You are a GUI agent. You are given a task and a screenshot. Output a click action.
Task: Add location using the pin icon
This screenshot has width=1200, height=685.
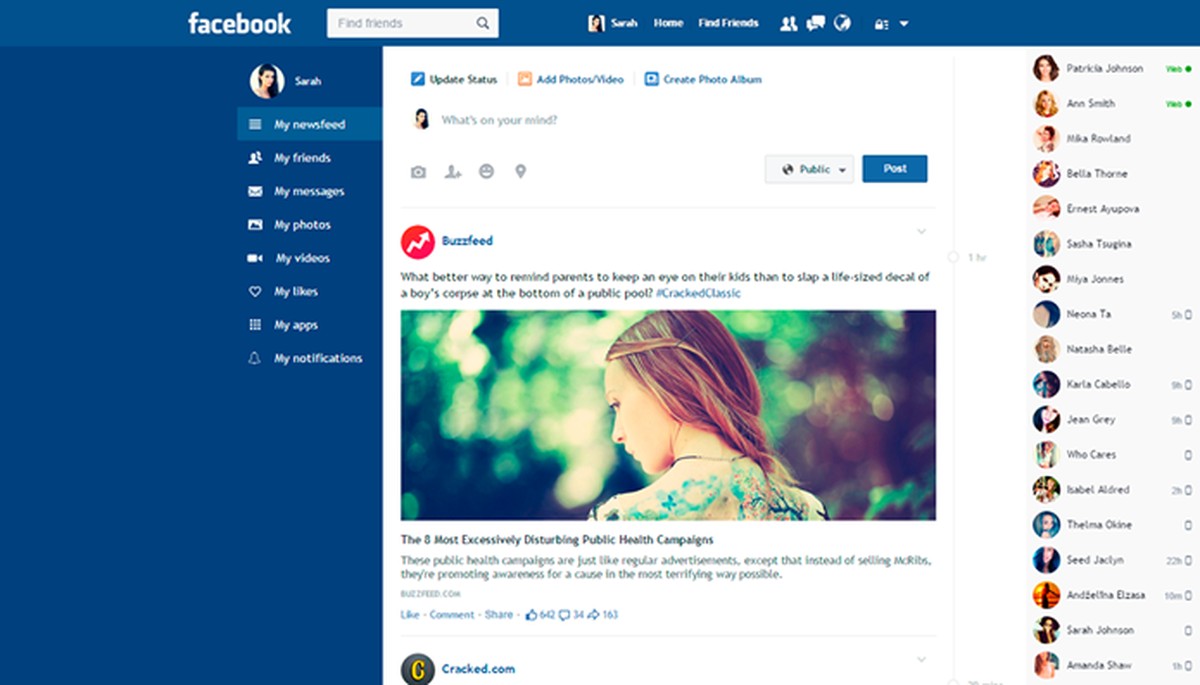point(520,171)
